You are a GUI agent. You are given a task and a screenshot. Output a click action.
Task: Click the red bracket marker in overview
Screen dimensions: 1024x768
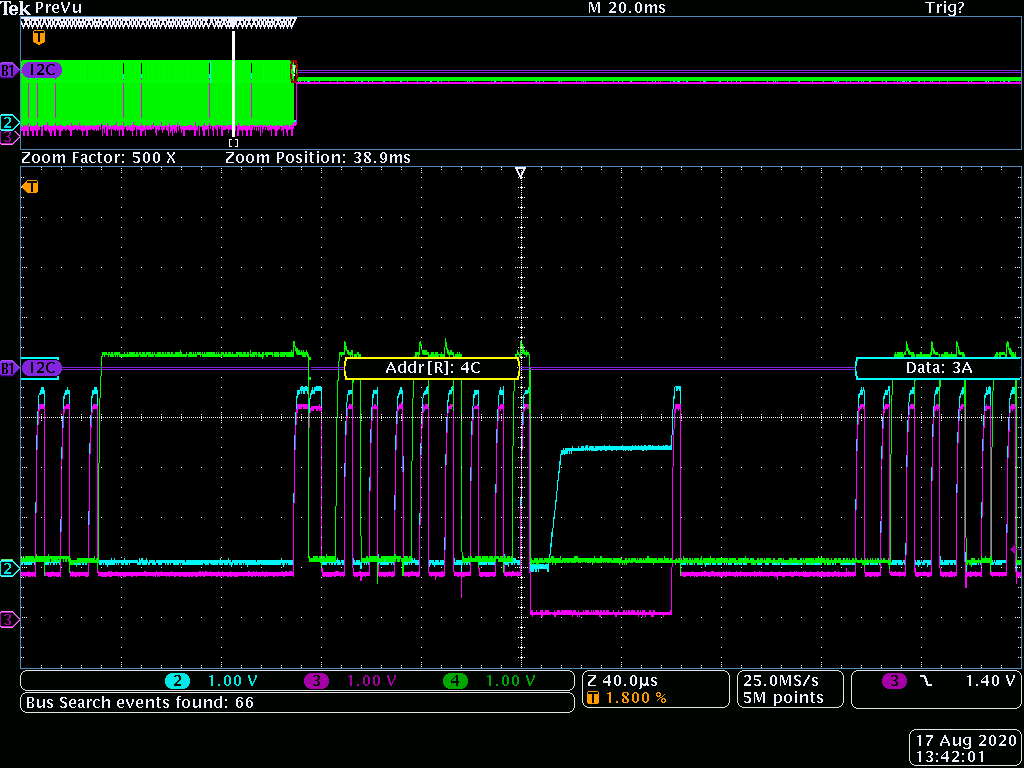pos(294,71)
